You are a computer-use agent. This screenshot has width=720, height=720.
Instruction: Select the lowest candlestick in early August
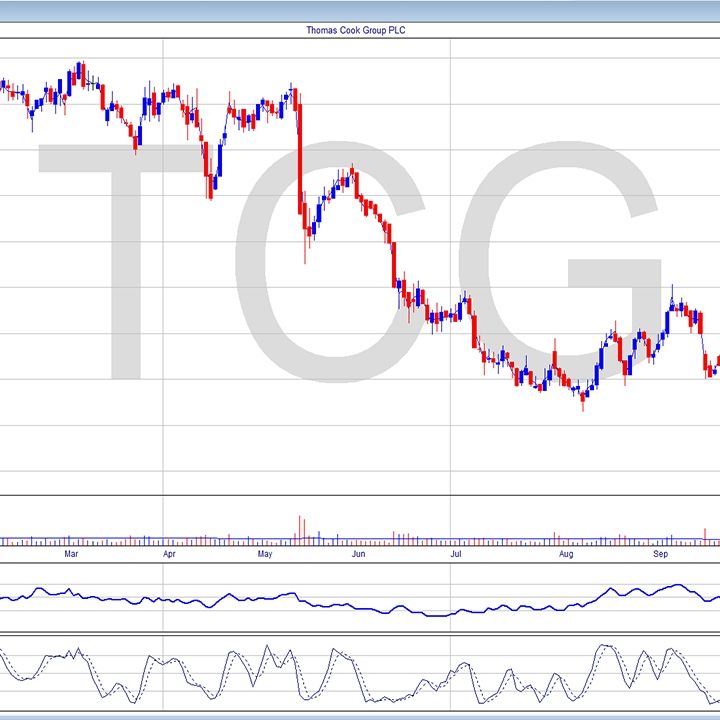583,399
